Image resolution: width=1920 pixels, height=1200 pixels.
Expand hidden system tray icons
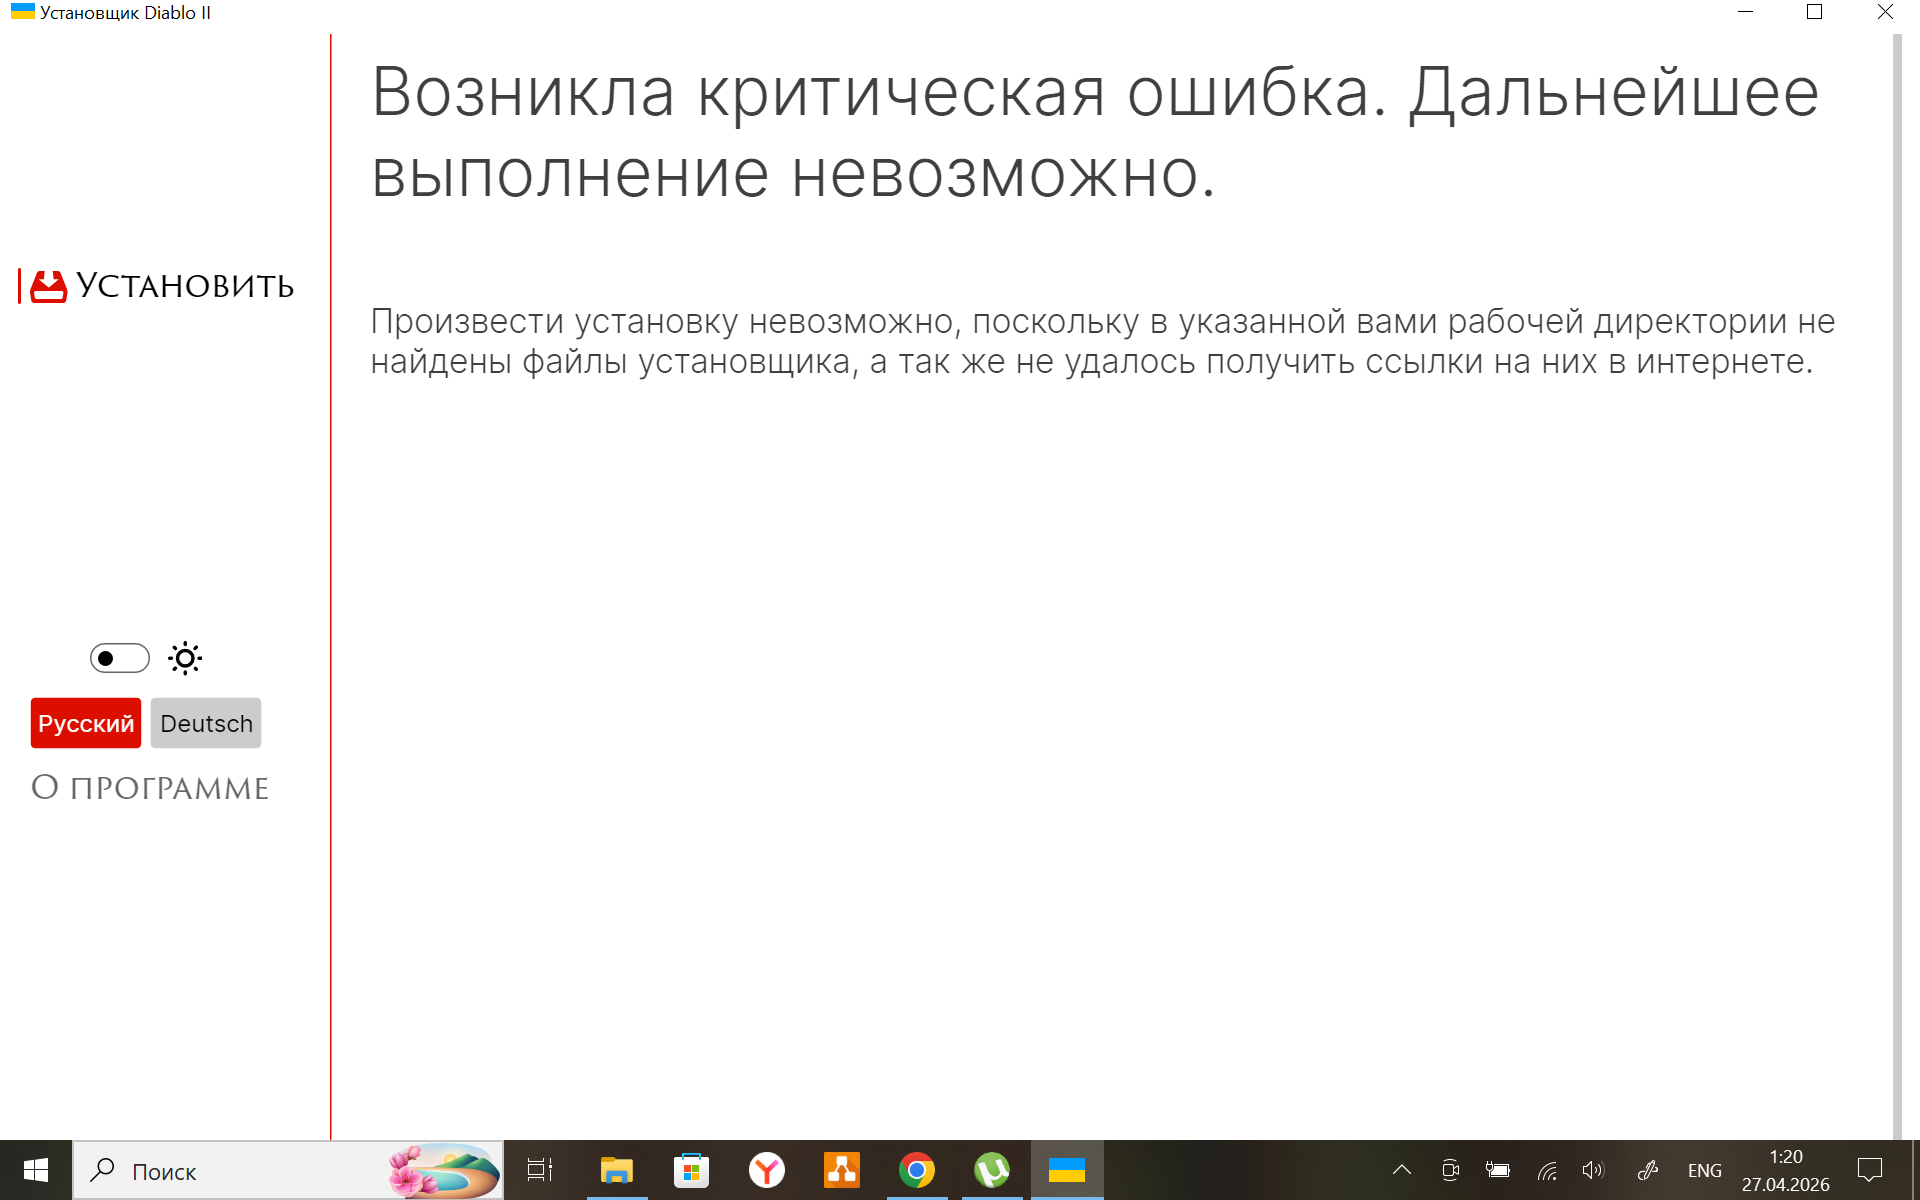click(1402, 1170)
